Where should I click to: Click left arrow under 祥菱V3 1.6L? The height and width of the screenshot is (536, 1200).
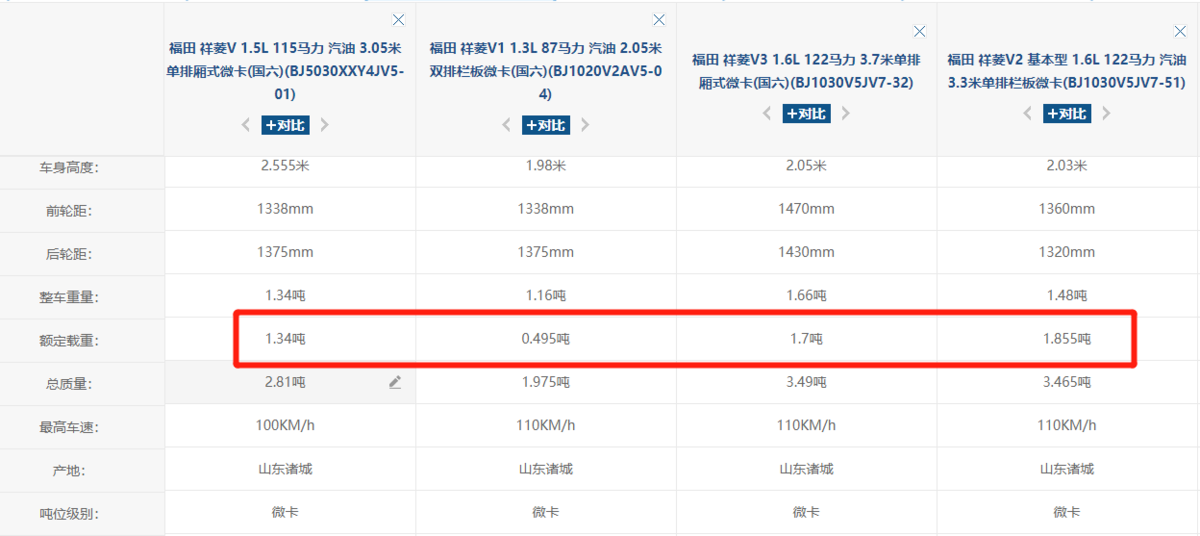[768, 114]
